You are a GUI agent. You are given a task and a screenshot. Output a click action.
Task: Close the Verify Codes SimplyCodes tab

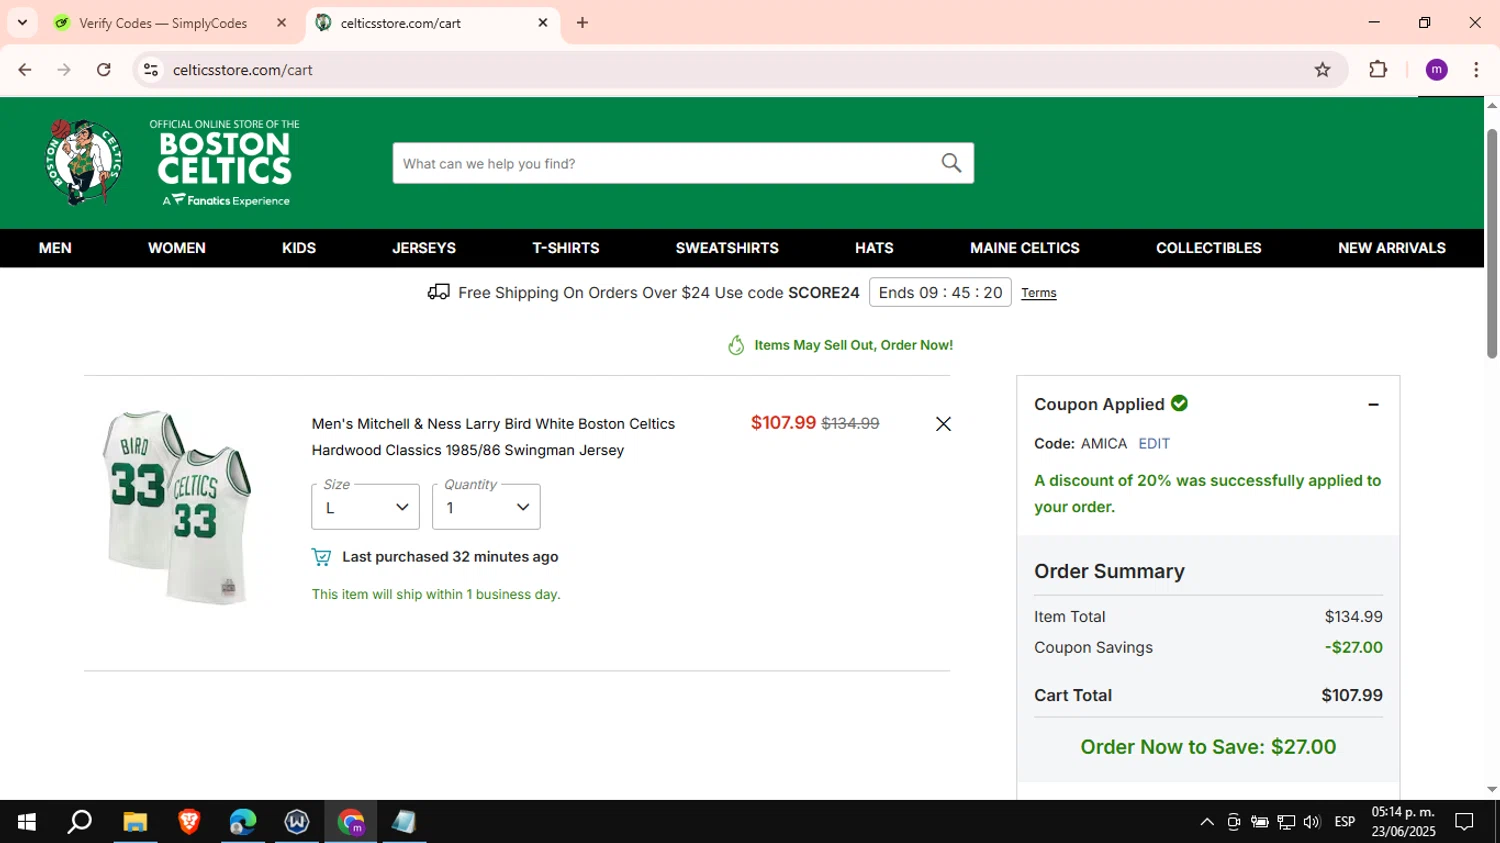tap(281, 23)
